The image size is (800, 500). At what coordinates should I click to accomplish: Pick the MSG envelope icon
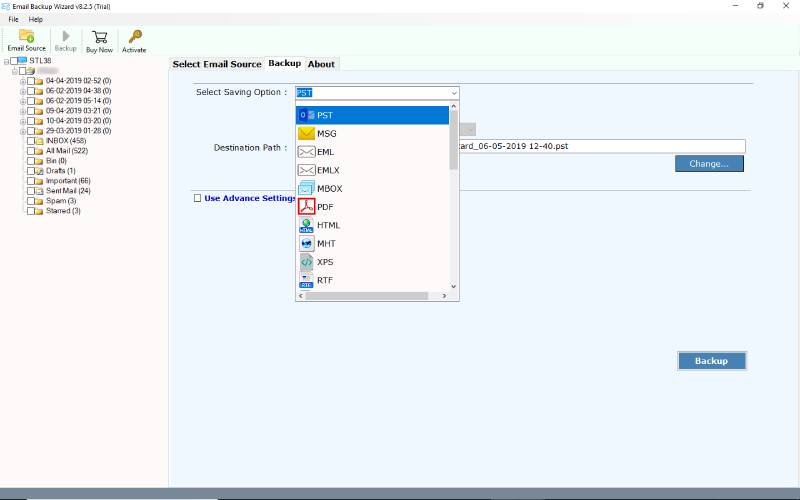click(x=306, y=134)
